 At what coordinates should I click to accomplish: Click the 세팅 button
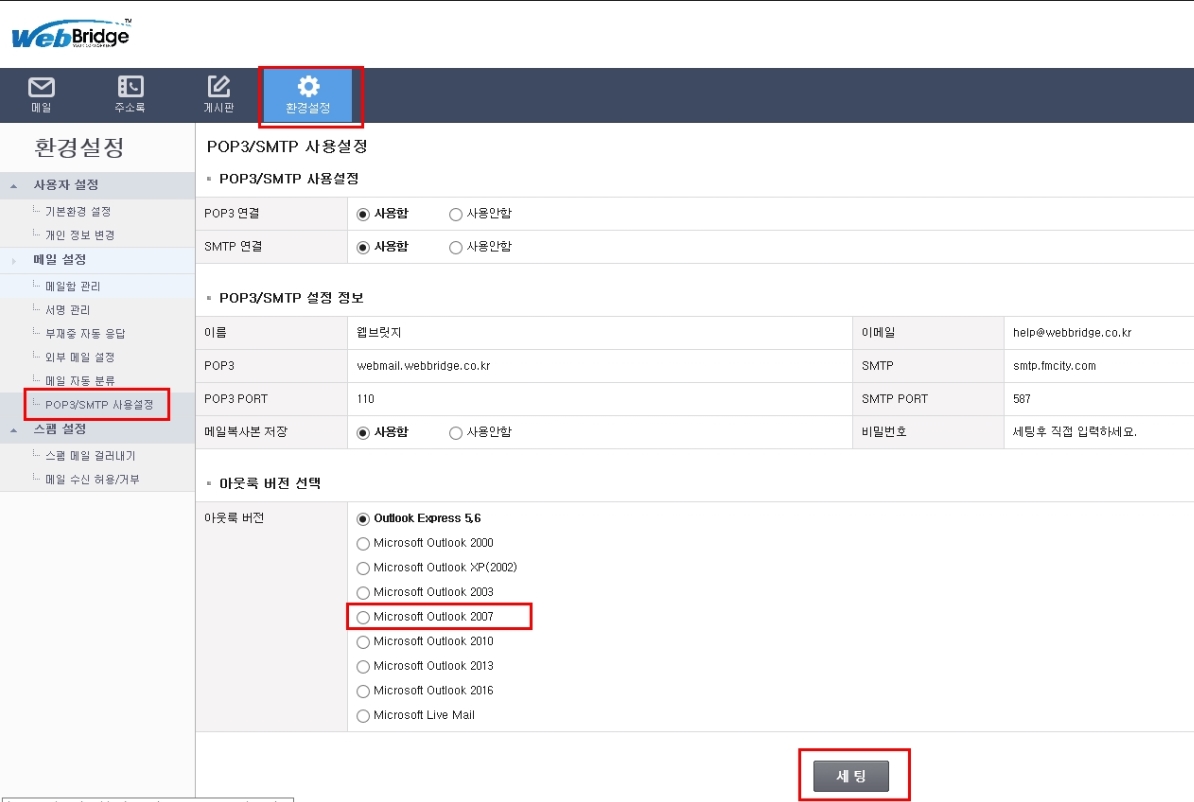tap(851, 776)
